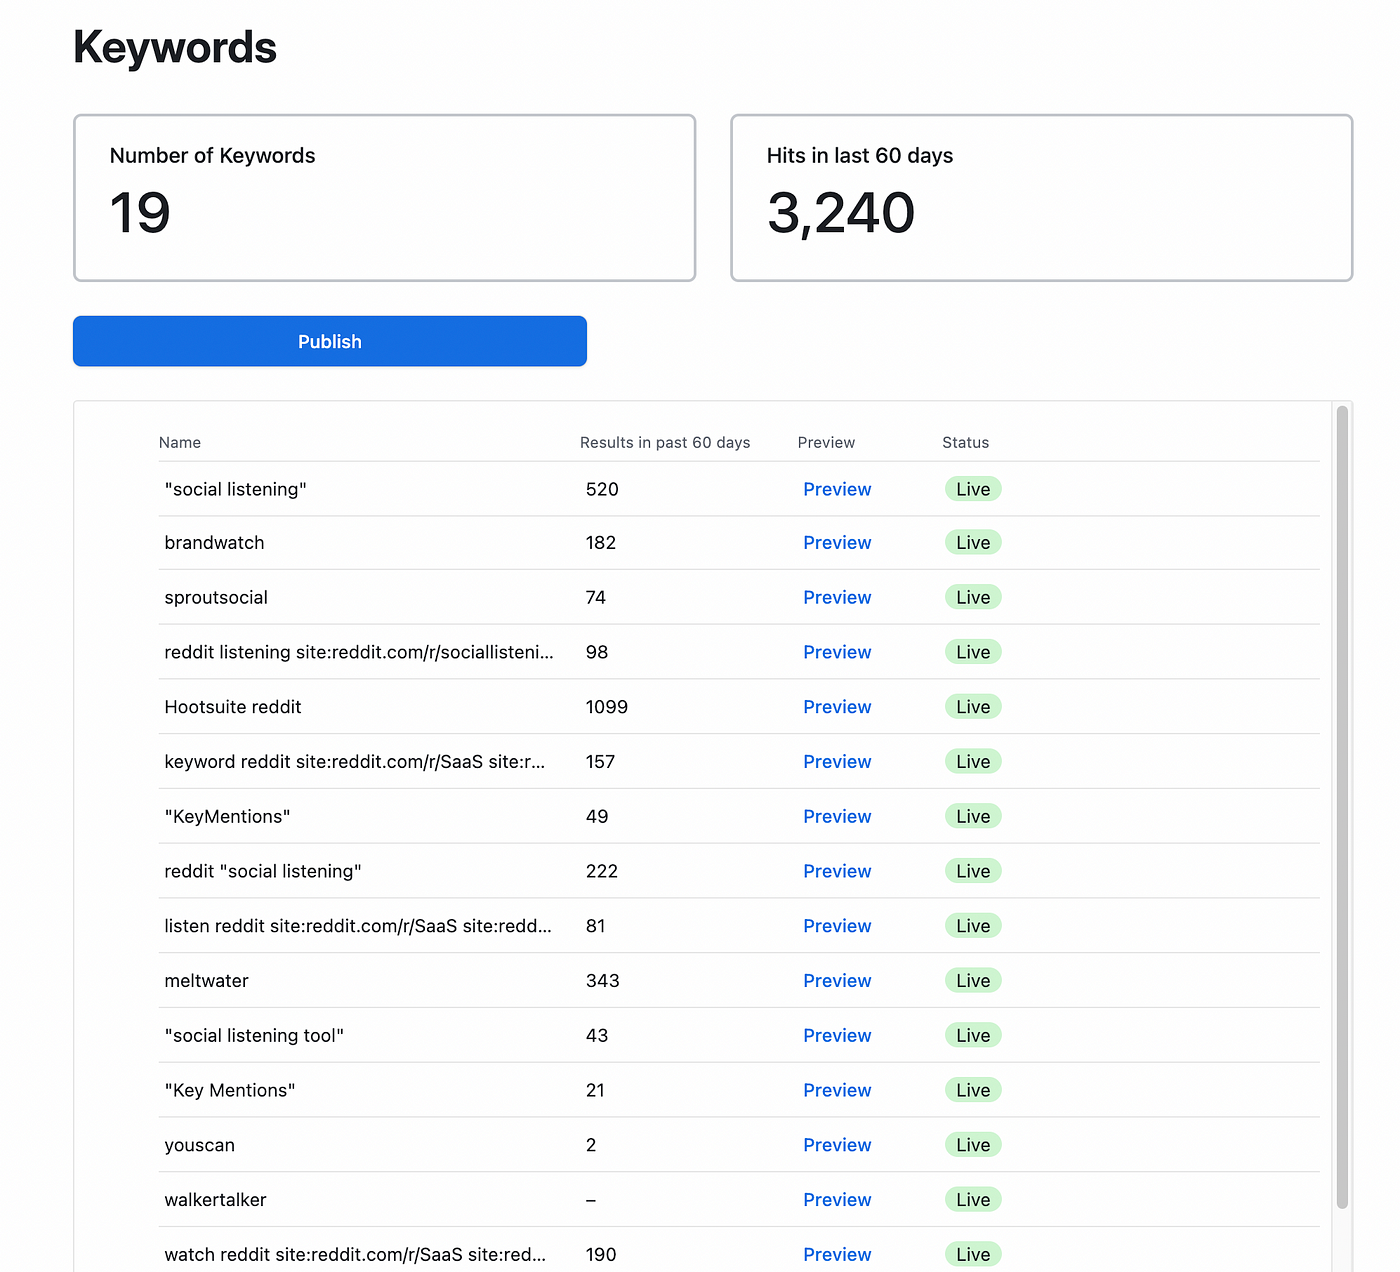
Task: Open Preview for listen reddit site row
Action: [837, 926]
